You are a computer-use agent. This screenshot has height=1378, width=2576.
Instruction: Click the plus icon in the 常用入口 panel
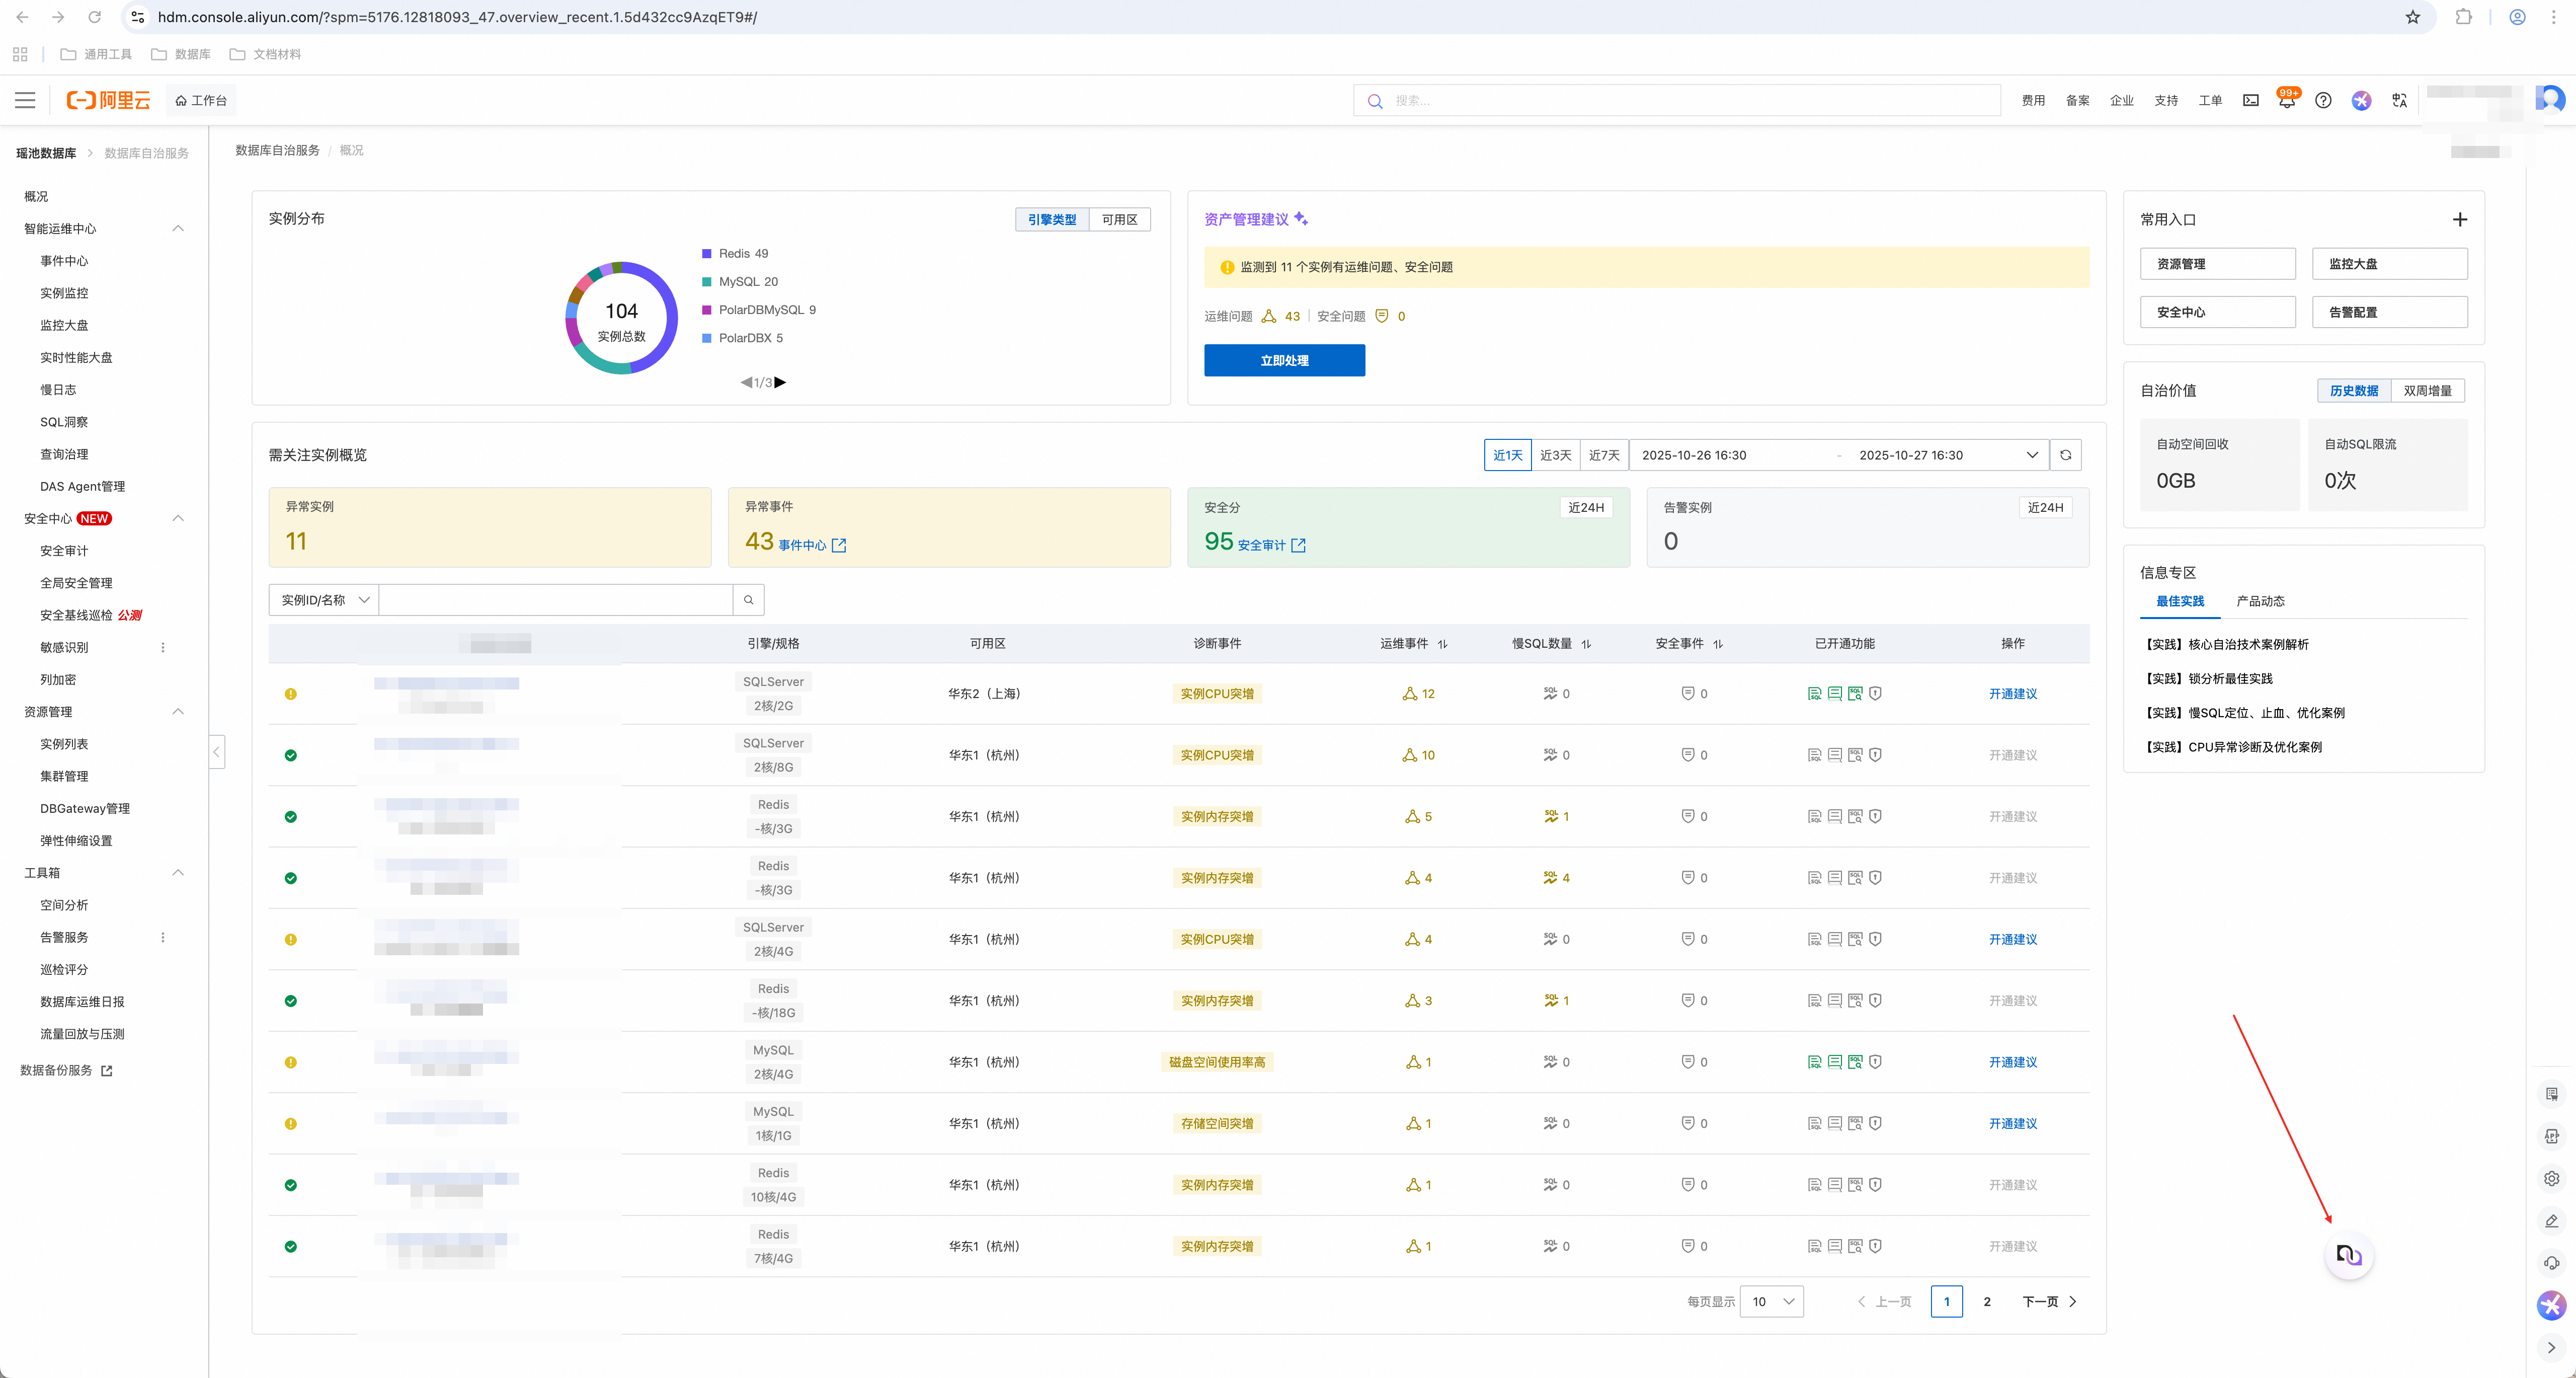click(x=2459, y=220)
